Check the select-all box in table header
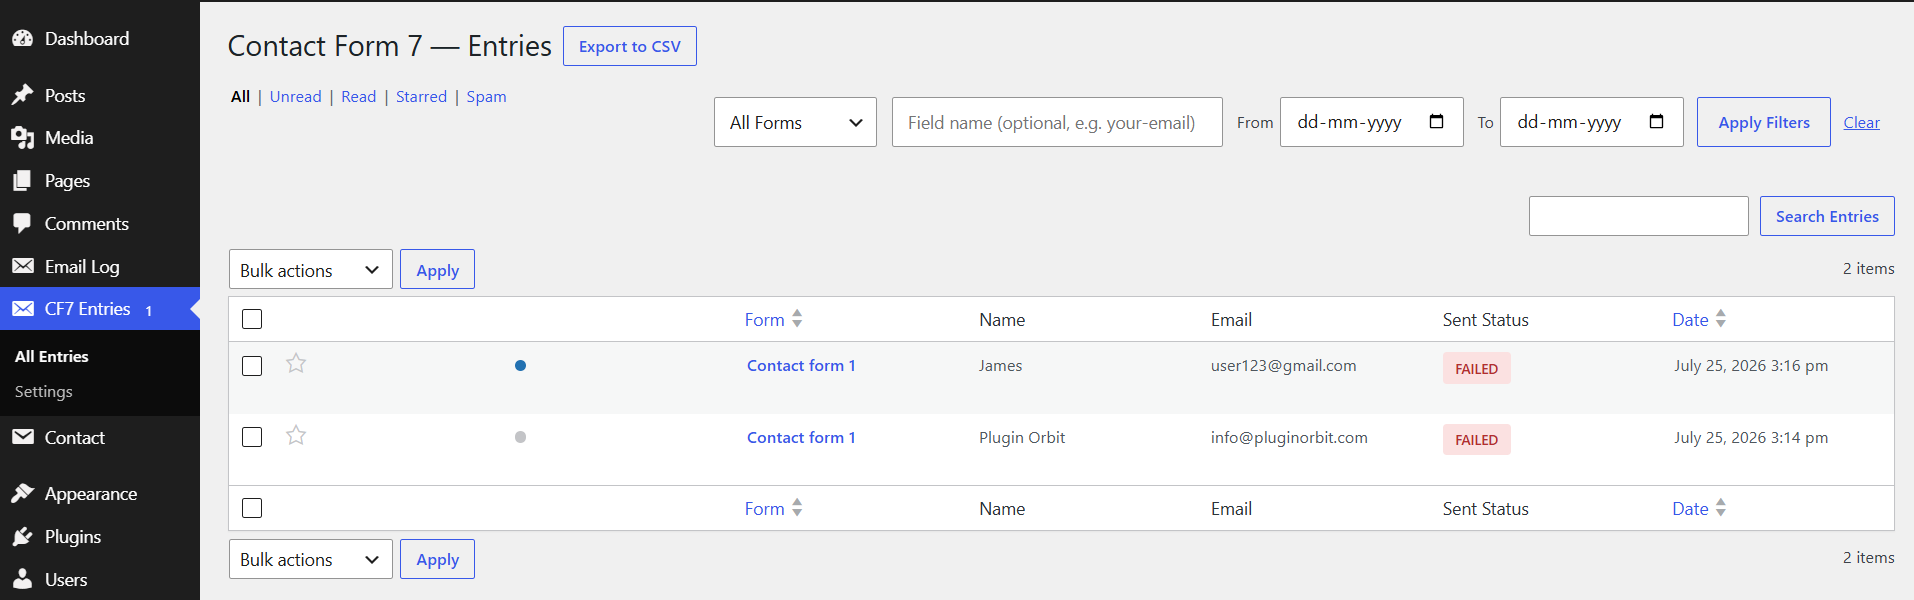 [252, 319]
